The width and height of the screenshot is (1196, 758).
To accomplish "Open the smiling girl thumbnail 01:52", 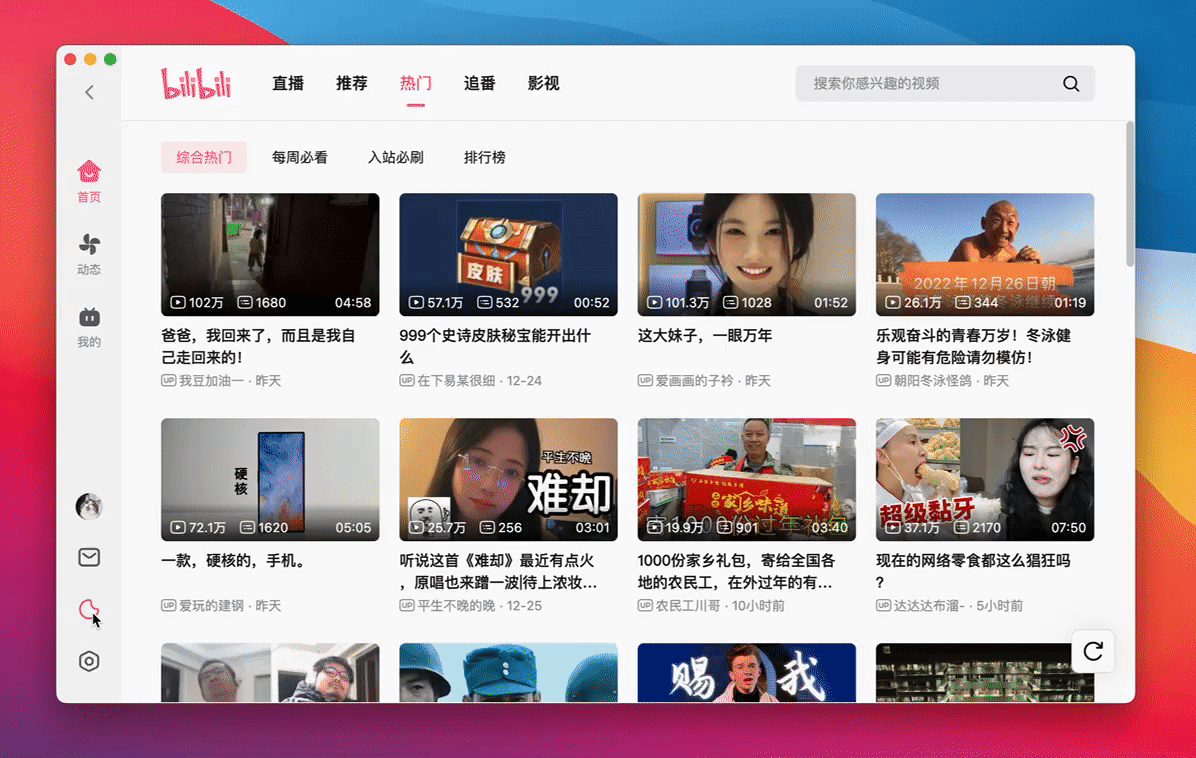I will [747, 255].
